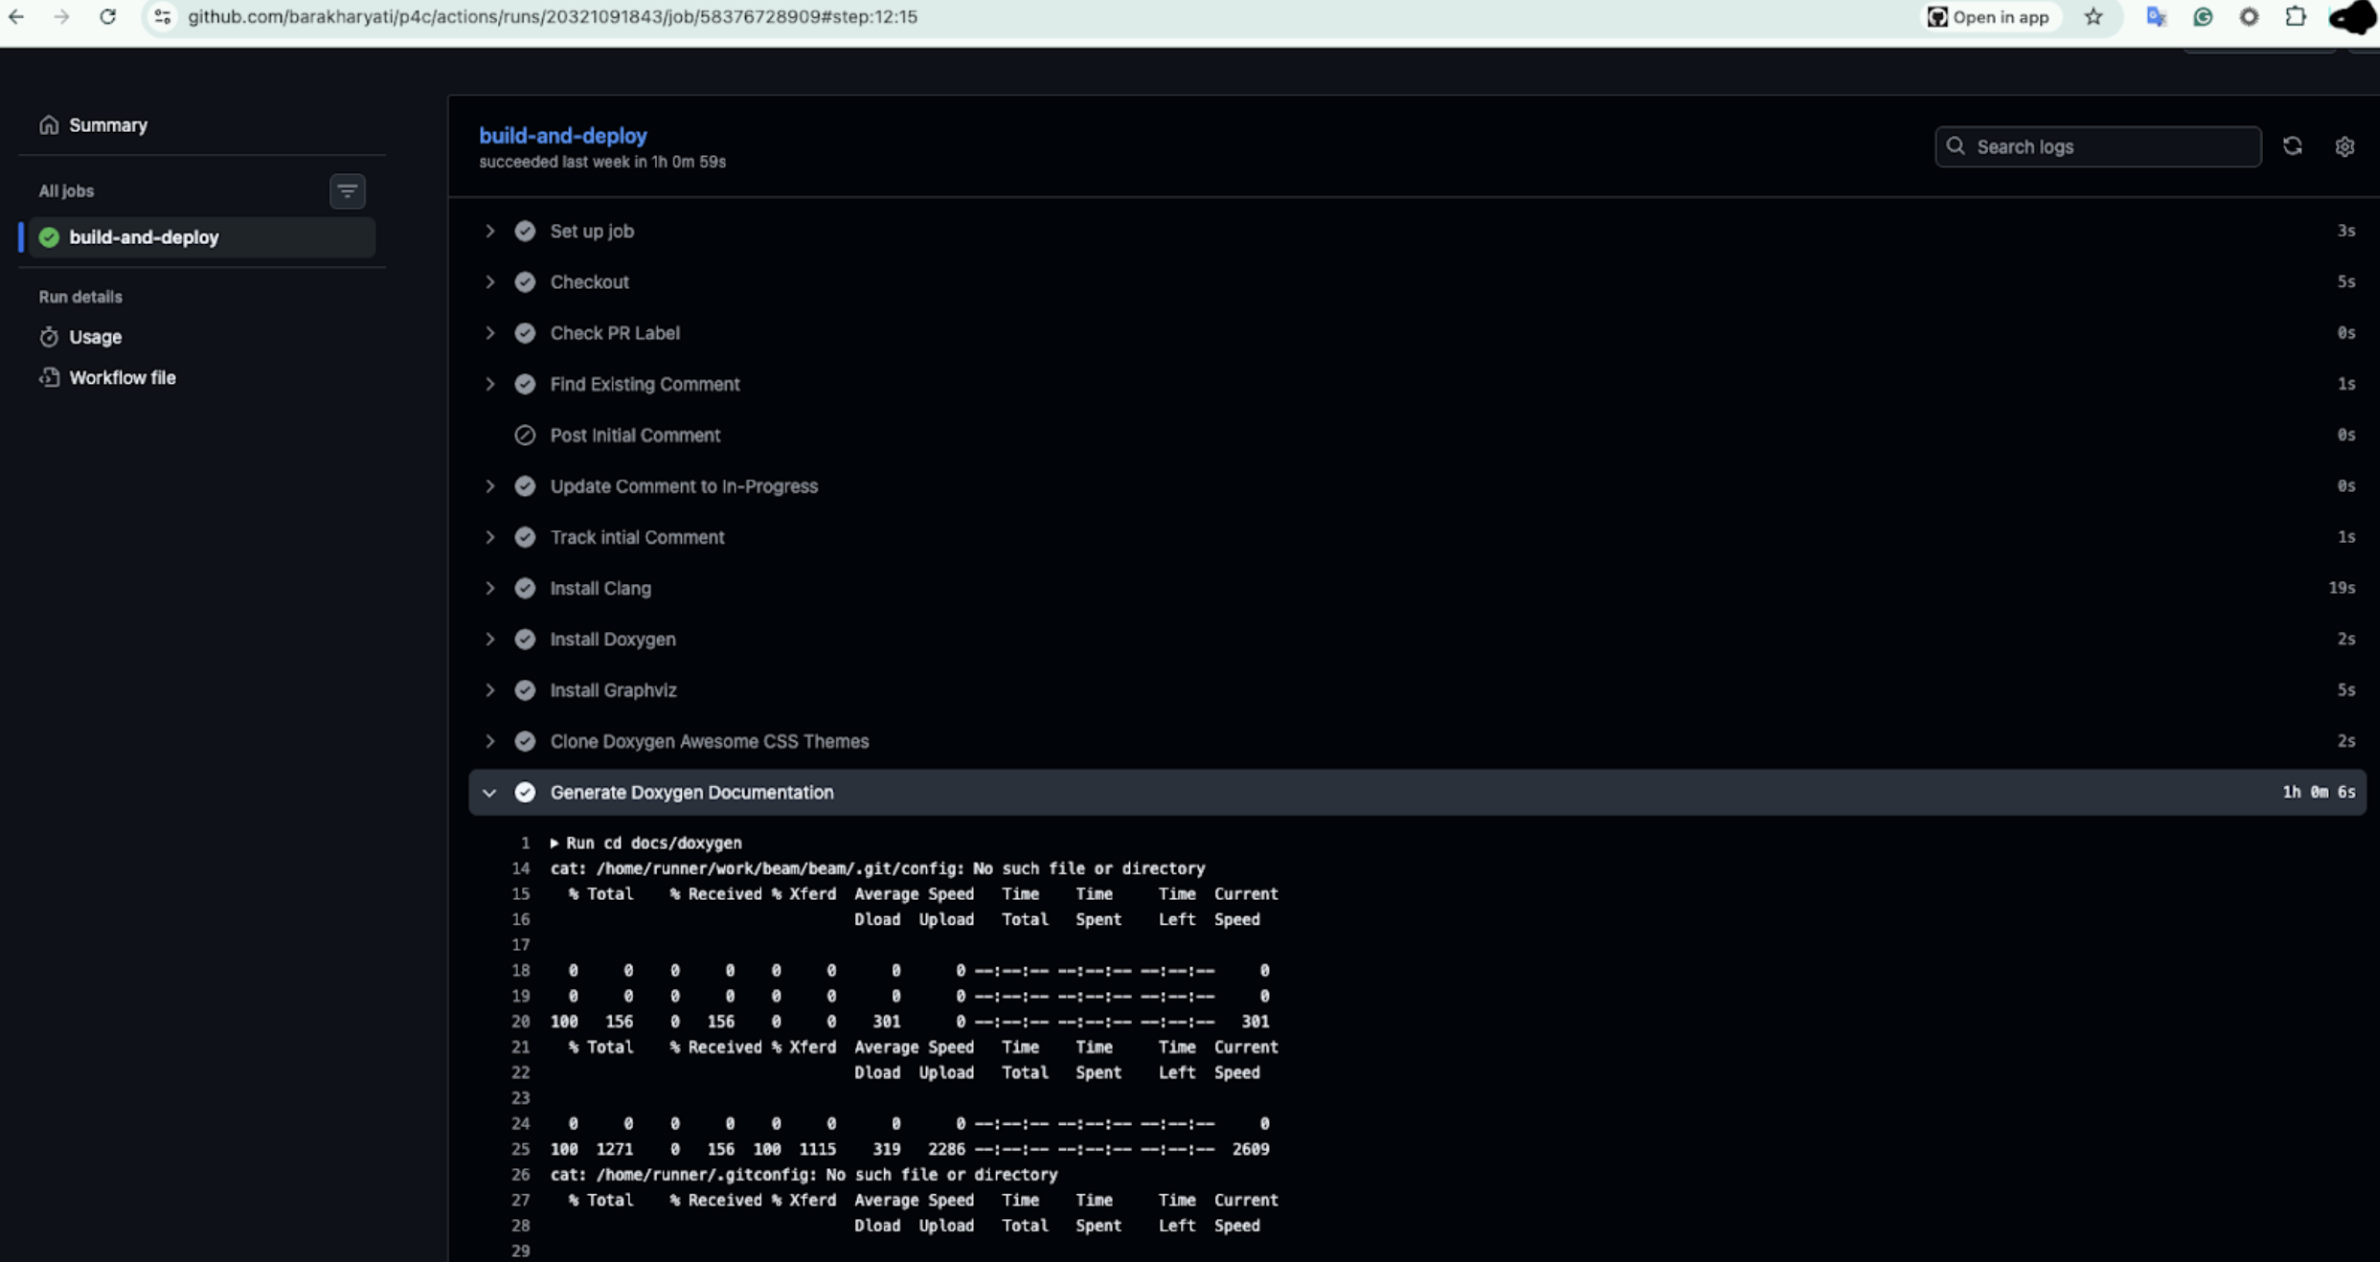Image resolution: width=2380 pixels, height=1262 pixels.
Task: Select the build-and-deploy job
Action: point(144,237)
